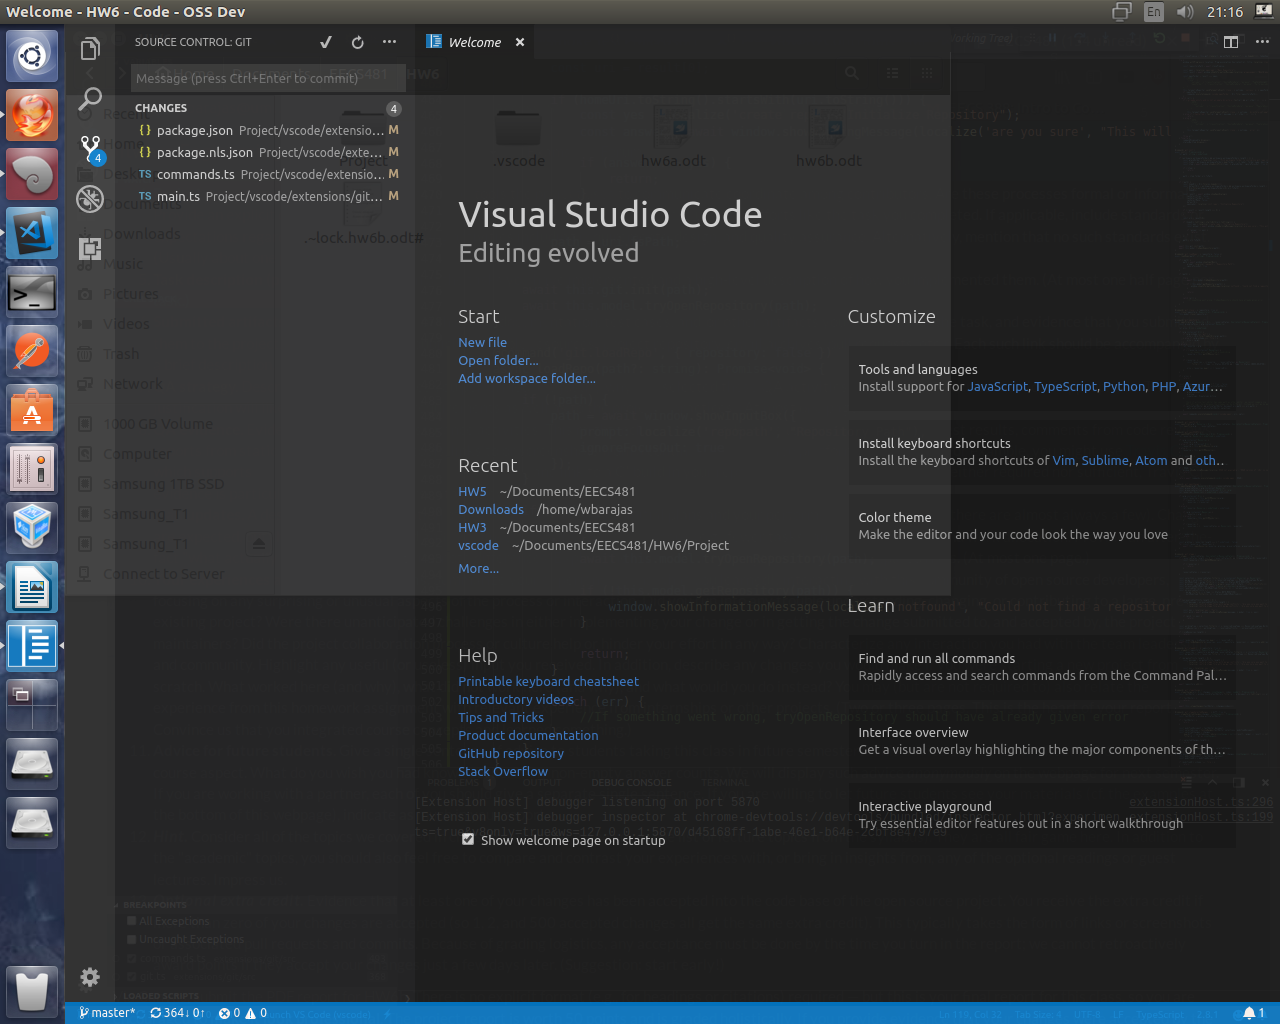Screen dimensions: 1280x1024
Task: Open Ubuntu Software Center from launcher
Action: (x=32, y=411)
